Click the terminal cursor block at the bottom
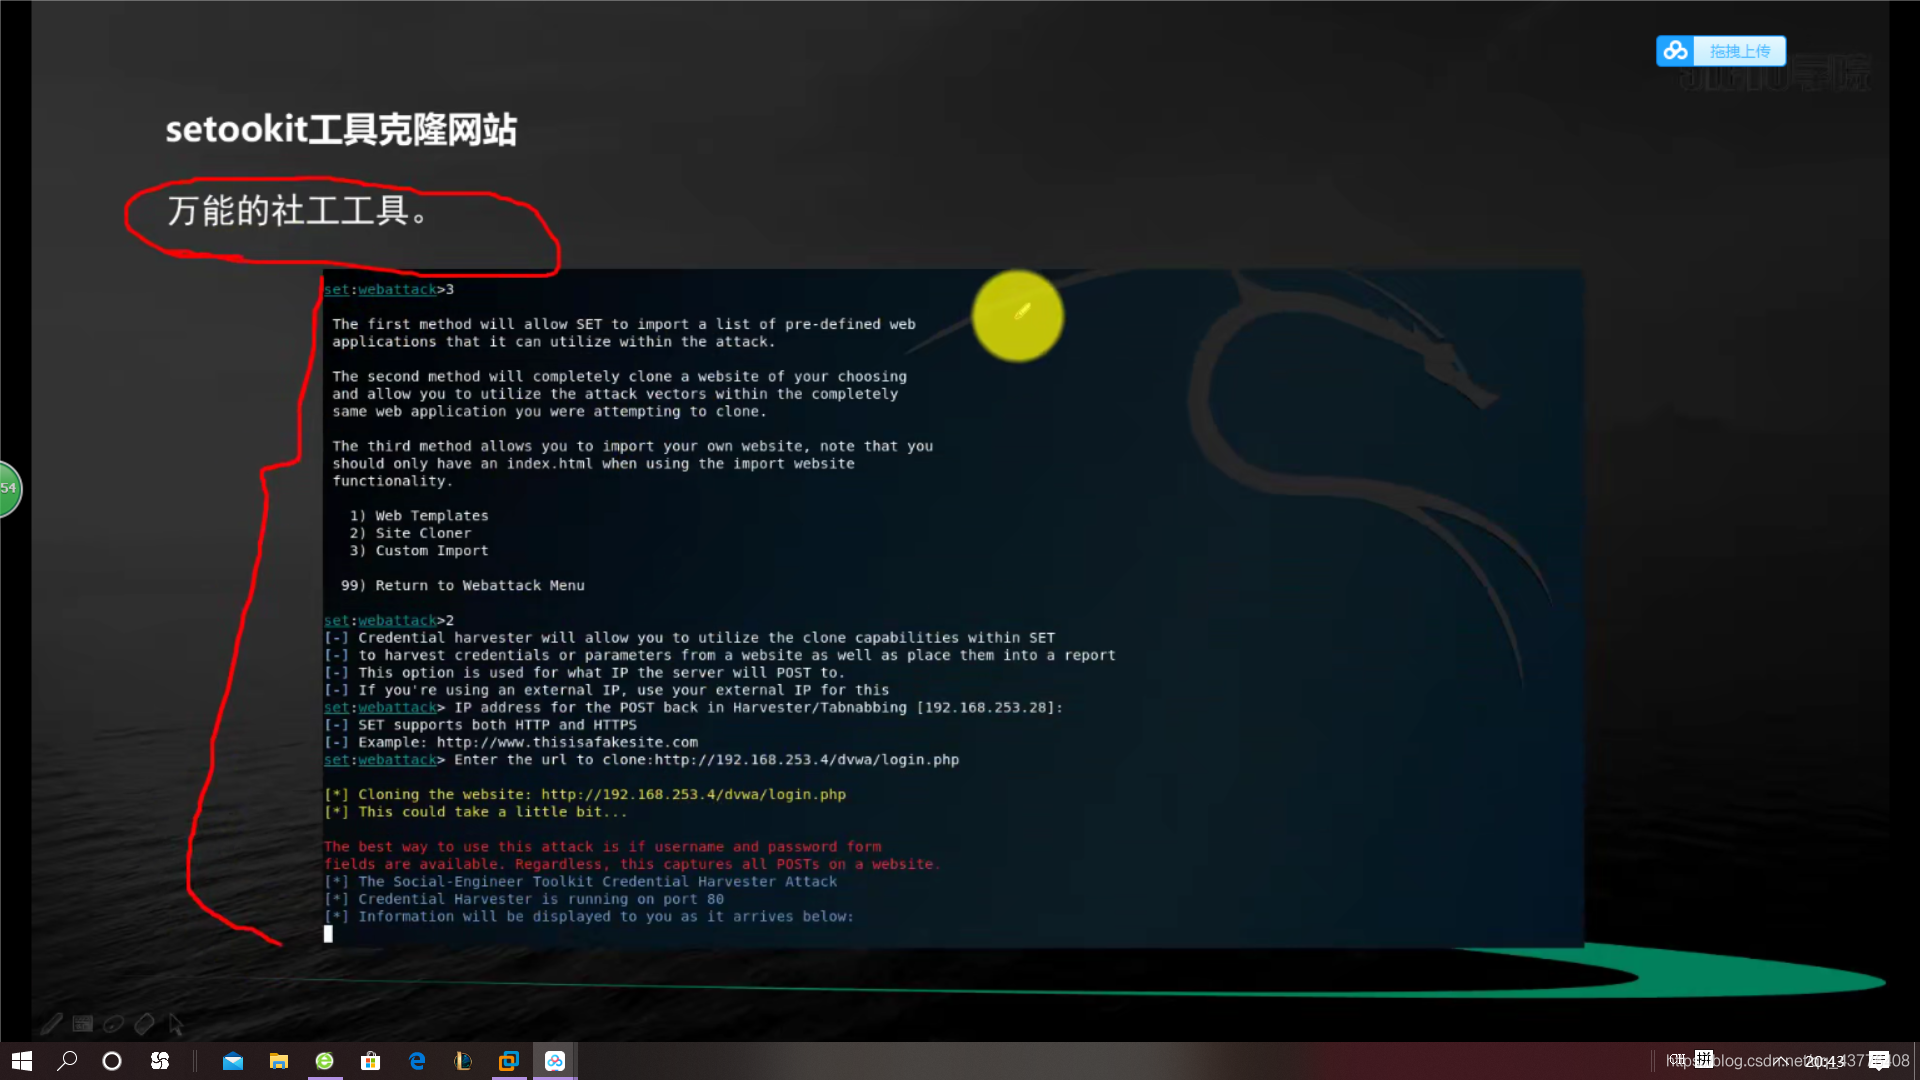The height and width of the screenshot is (1080, 1920). click(328, 934)
